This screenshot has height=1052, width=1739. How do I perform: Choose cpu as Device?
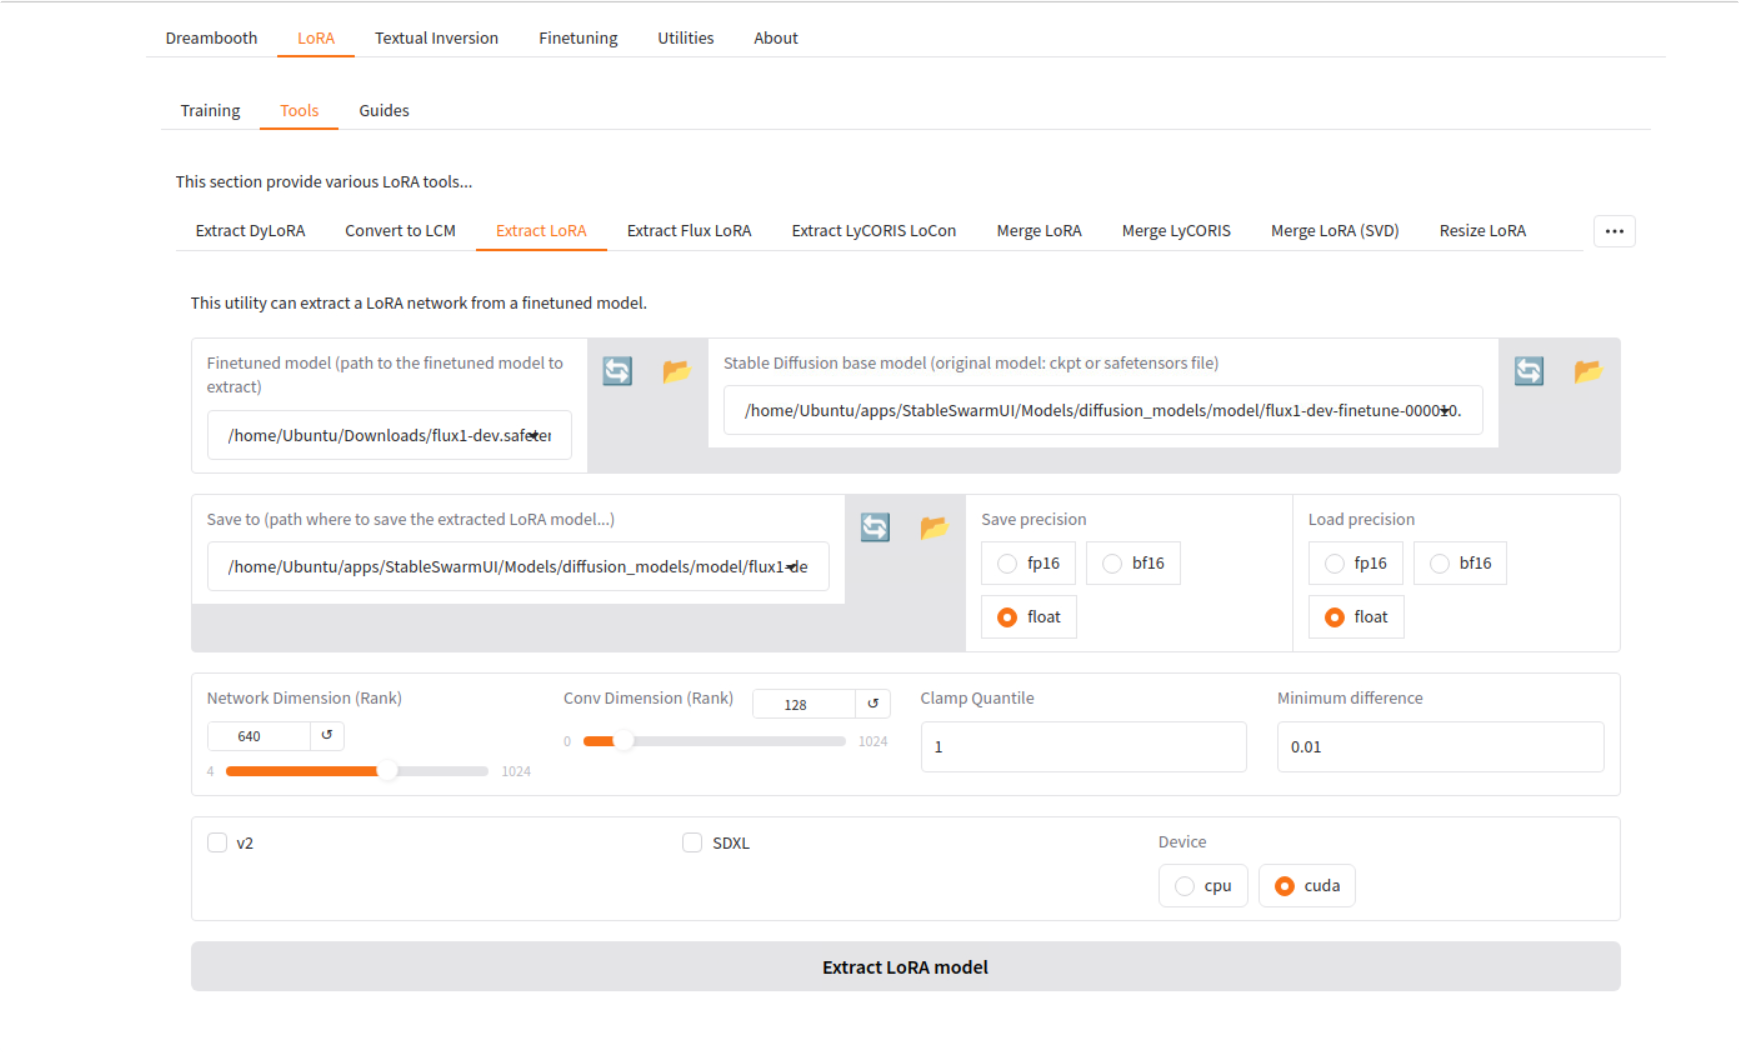tap(1203, 886)
